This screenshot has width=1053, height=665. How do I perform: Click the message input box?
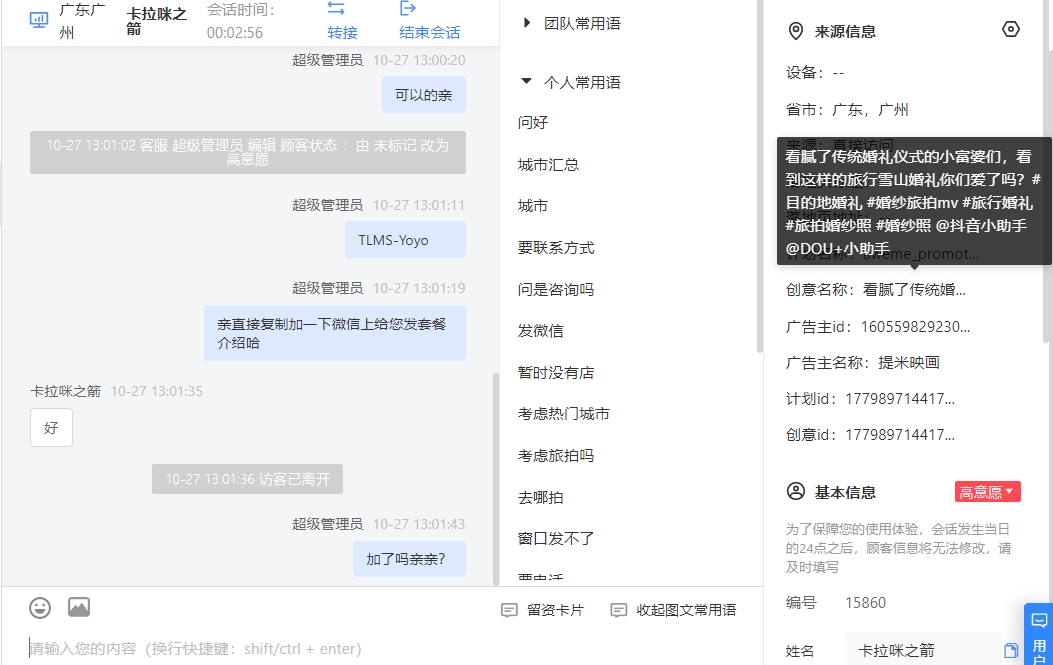click(x=383, y=648)
